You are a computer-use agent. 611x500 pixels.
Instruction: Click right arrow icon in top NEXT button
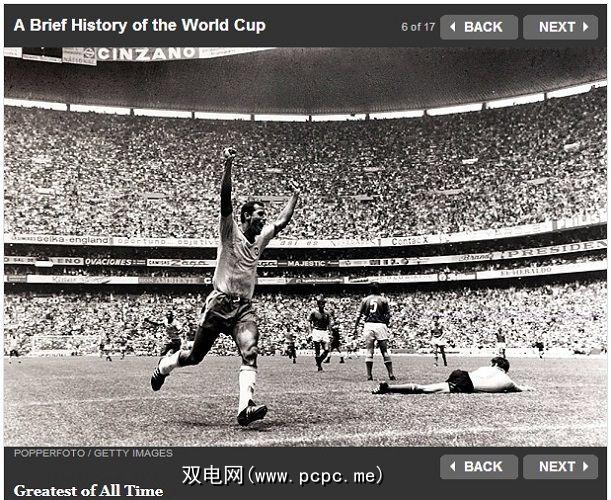tap(585, 27)
